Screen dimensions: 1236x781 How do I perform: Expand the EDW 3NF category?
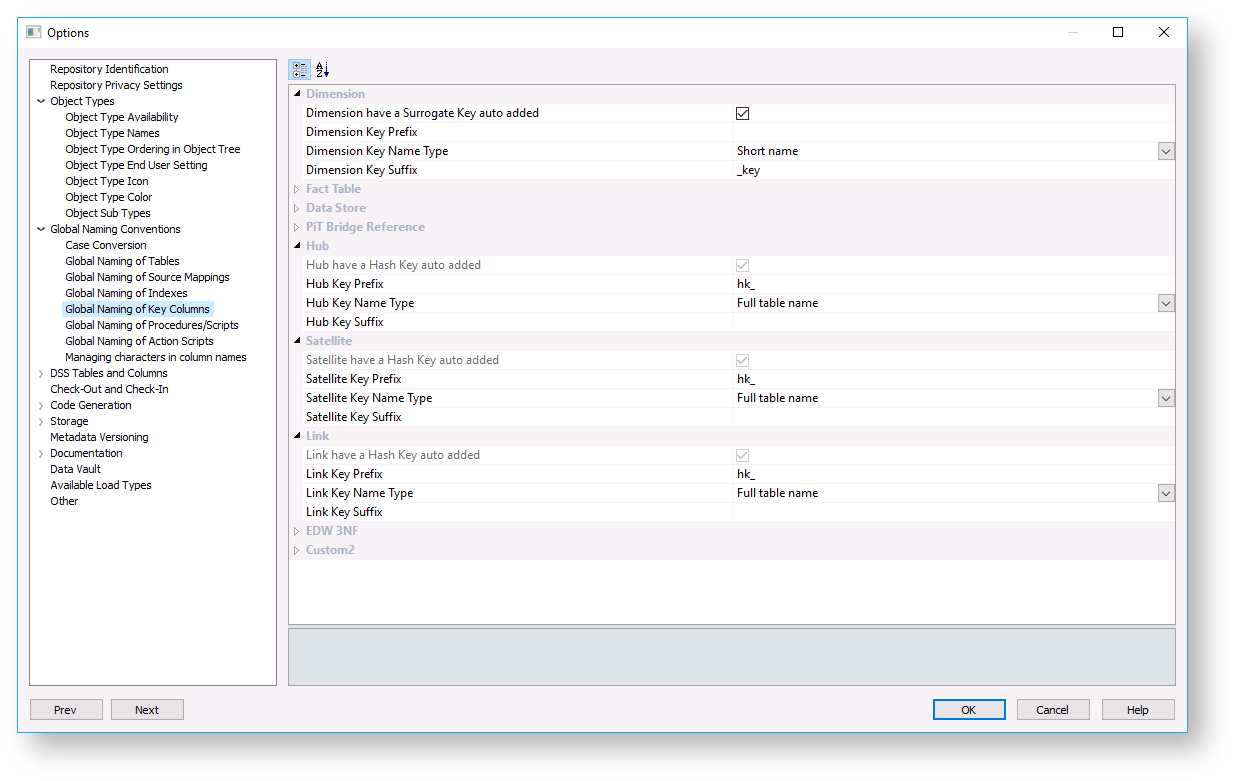297,531
